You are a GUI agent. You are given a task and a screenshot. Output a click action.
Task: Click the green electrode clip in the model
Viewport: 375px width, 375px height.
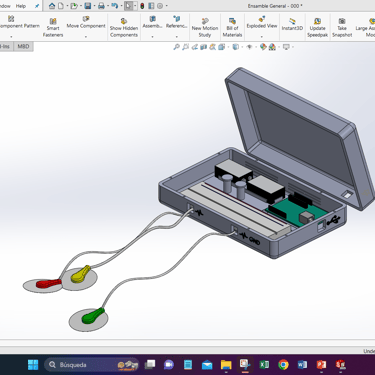93,315
